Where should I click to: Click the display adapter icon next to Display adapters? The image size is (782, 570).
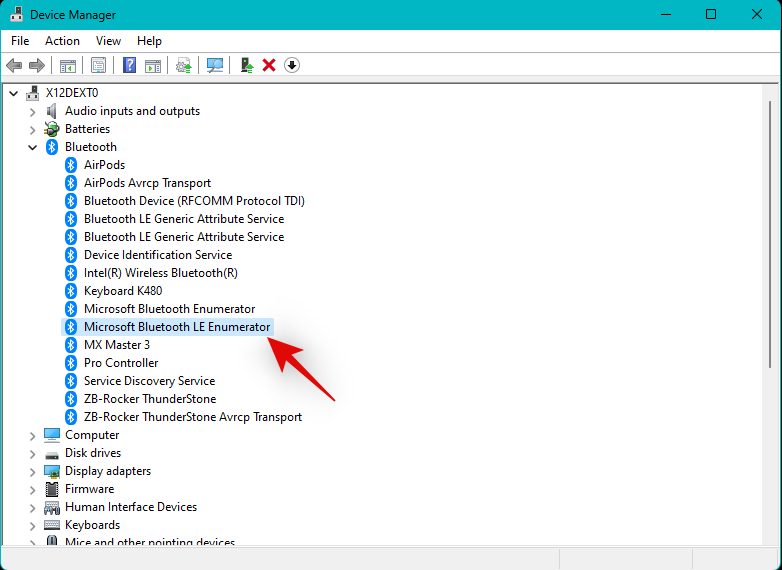click(52, 471)
